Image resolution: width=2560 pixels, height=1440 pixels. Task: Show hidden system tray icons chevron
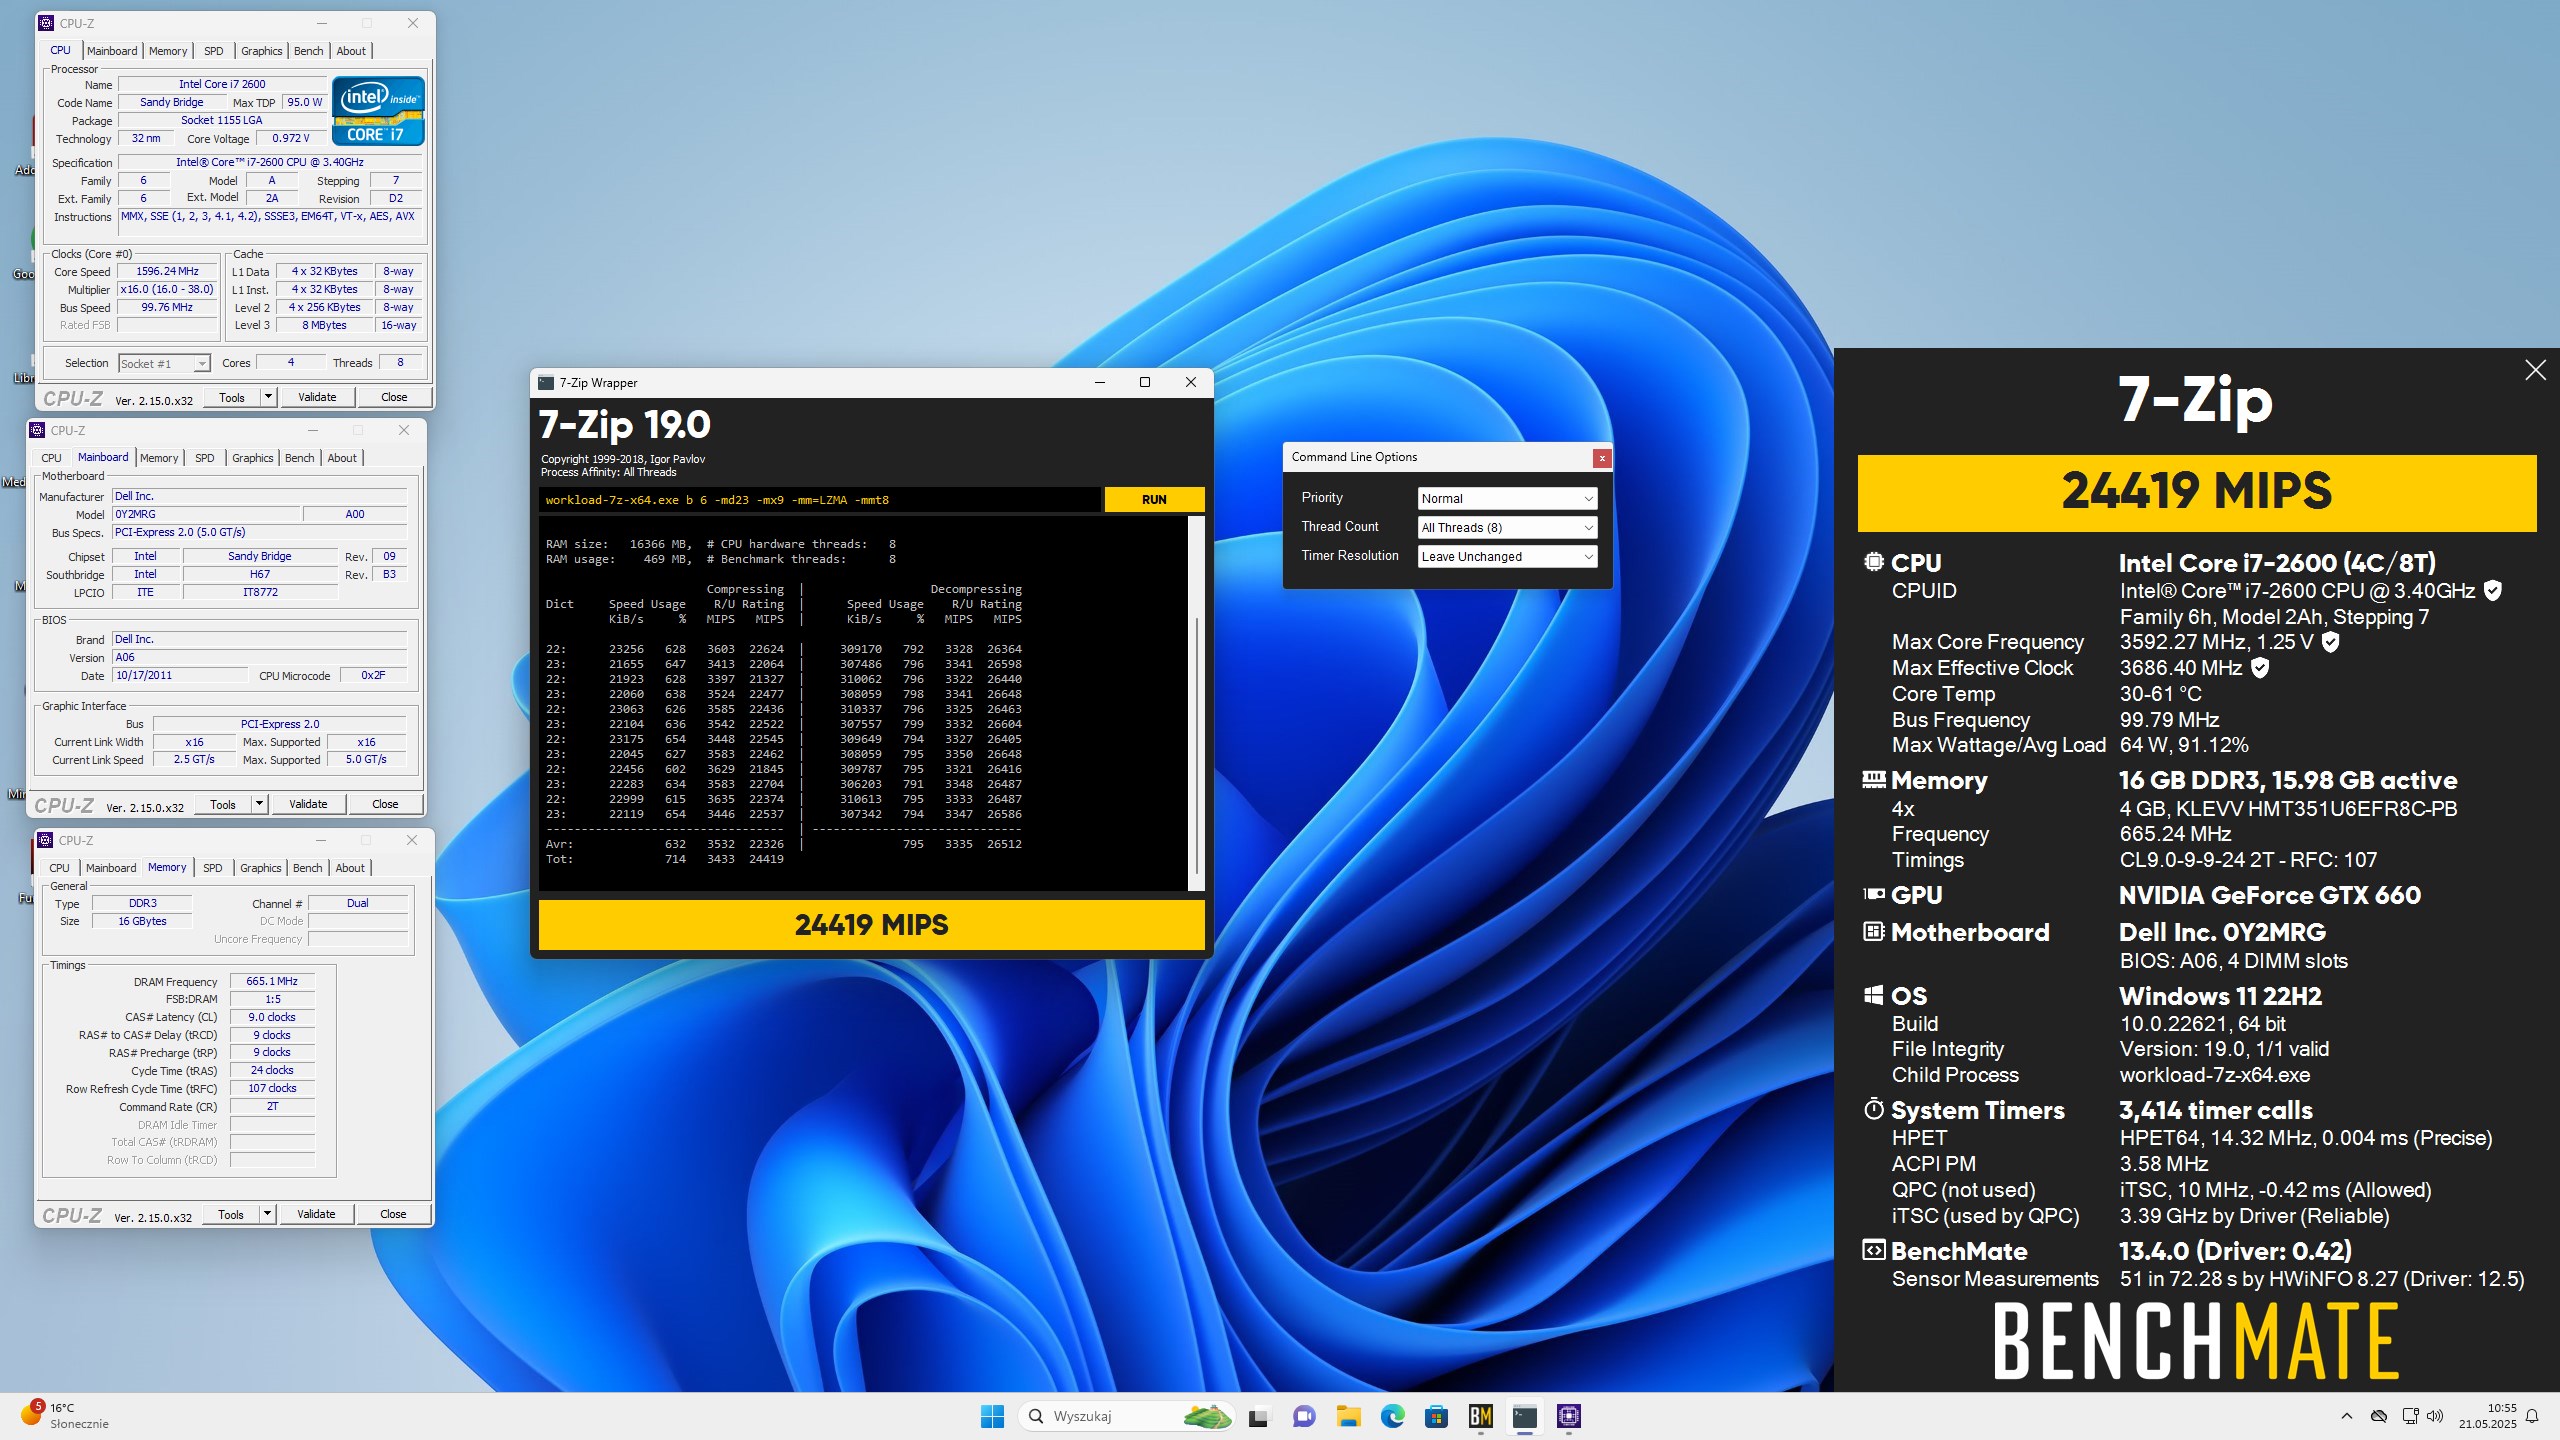pyautogui.click(x=2346, y=1416)
